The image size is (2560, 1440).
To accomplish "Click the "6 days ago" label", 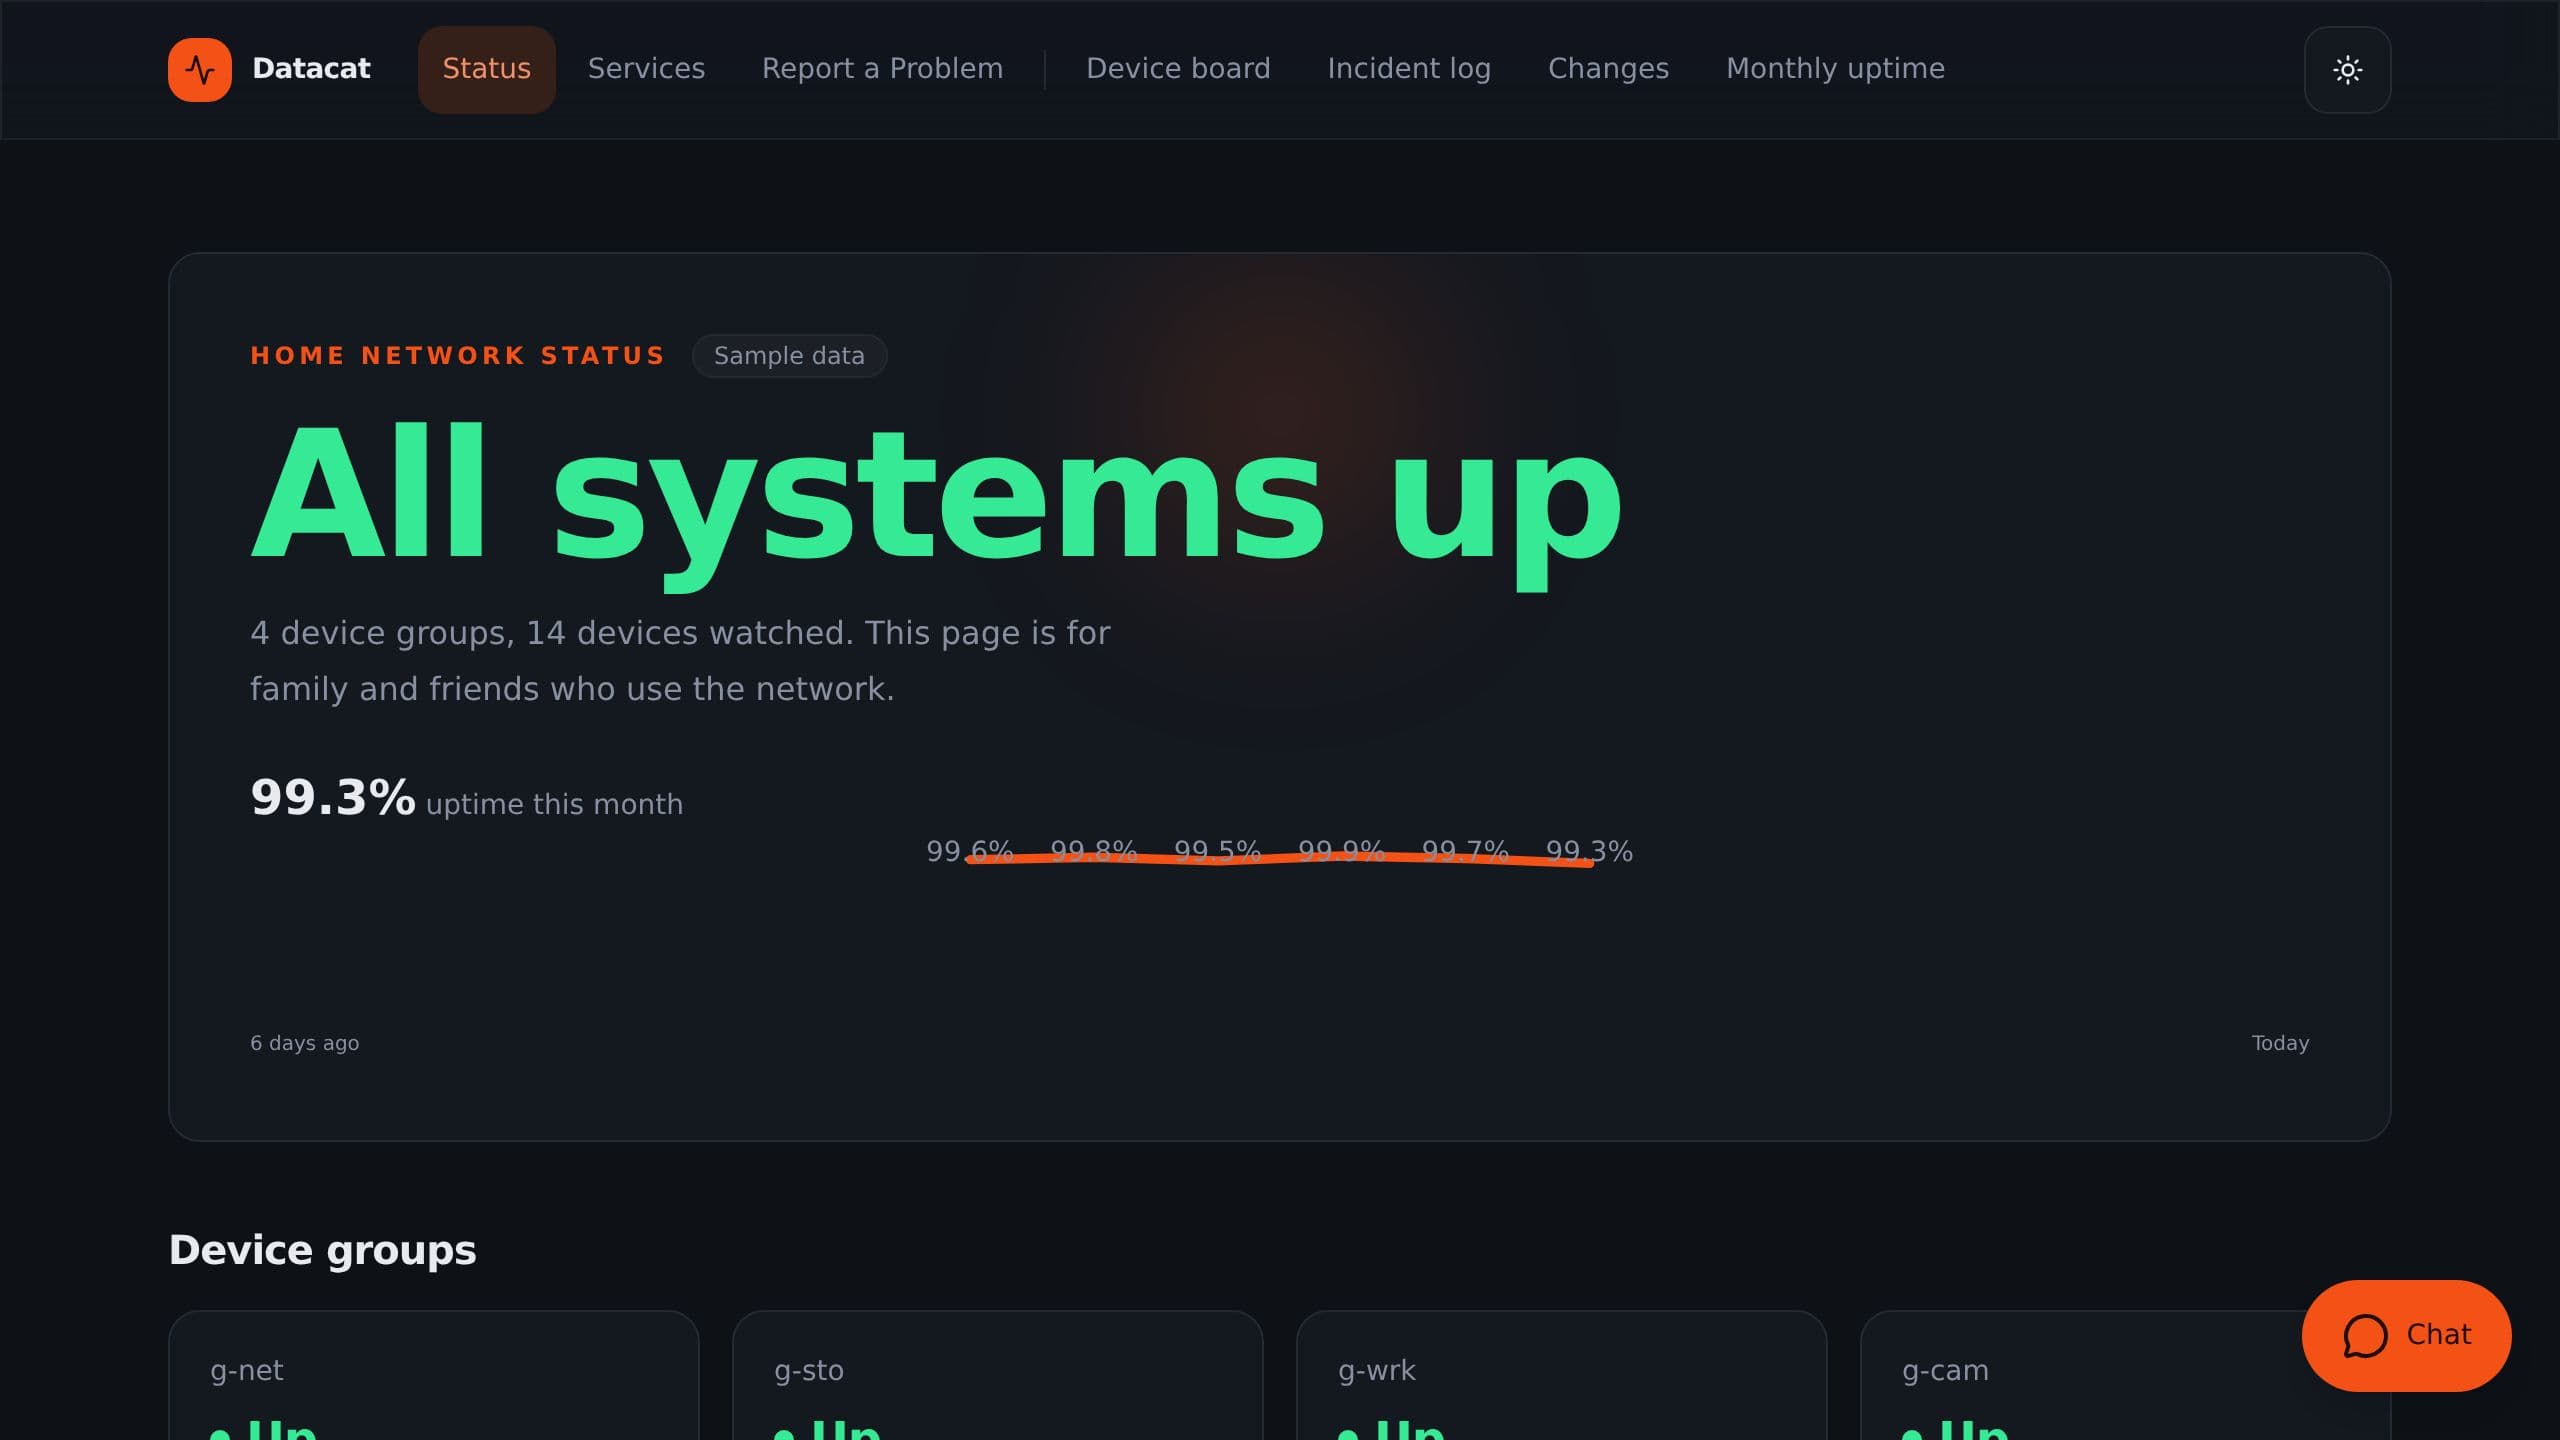I will [304, 1043].
